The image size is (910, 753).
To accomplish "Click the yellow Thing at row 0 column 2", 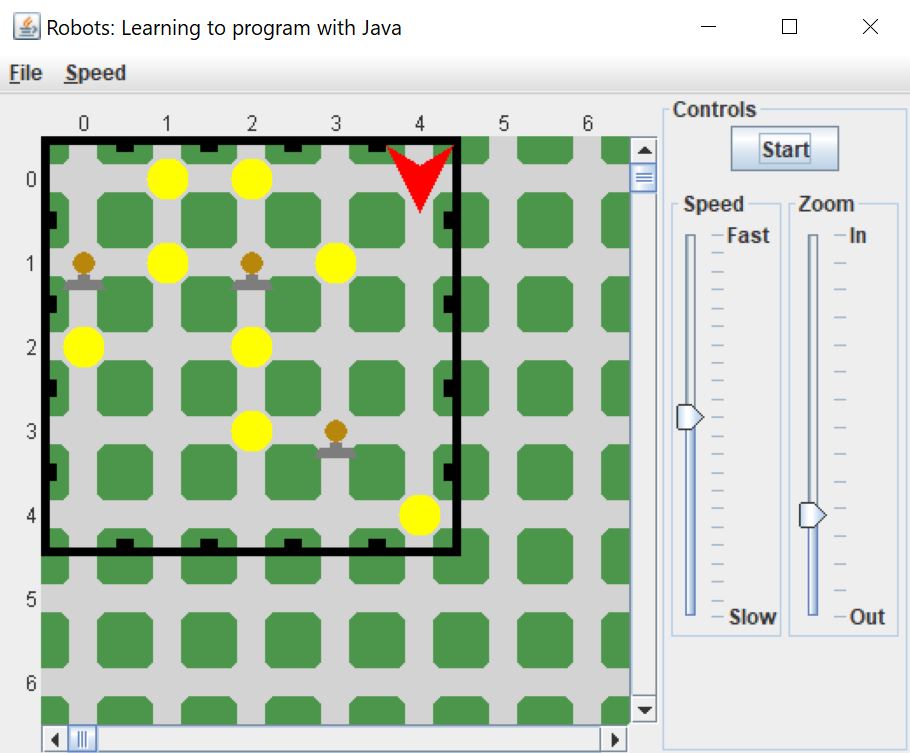I will (251, 179).
